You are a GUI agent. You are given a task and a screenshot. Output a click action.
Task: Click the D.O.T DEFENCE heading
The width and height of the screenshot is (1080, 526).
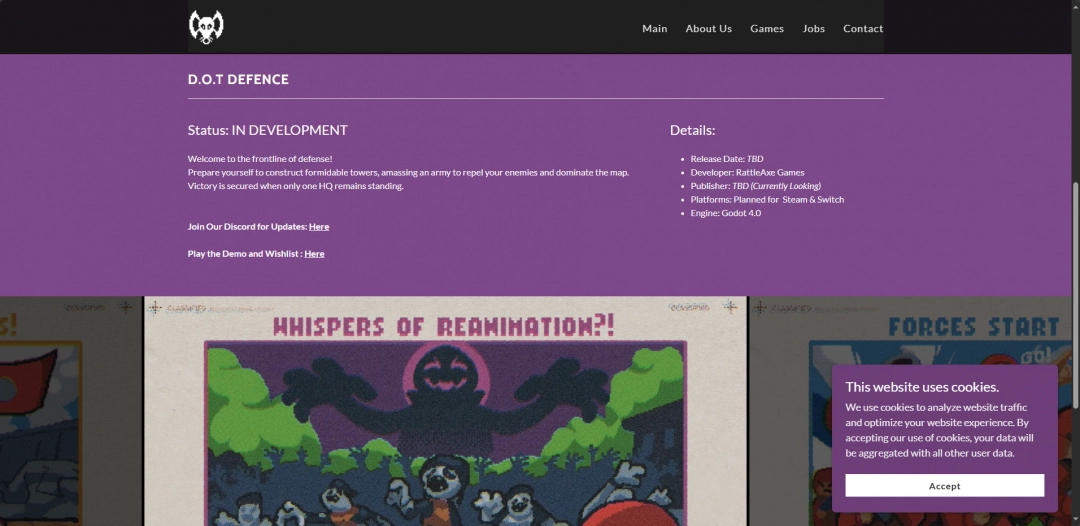[x=238, y=80]
